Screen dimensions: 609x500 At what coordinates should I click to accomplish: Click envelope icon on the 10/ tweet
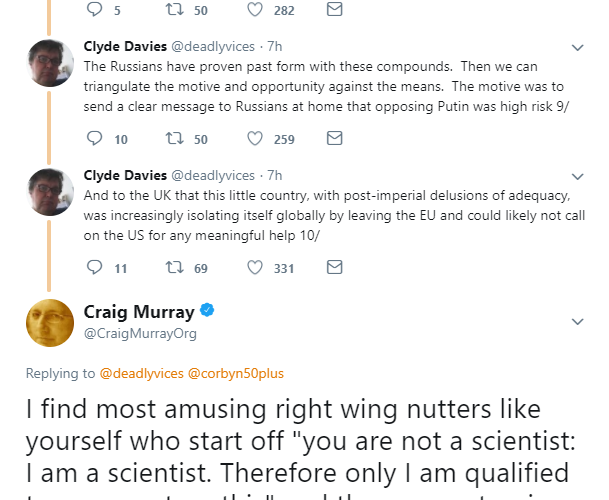pos(335,267)
